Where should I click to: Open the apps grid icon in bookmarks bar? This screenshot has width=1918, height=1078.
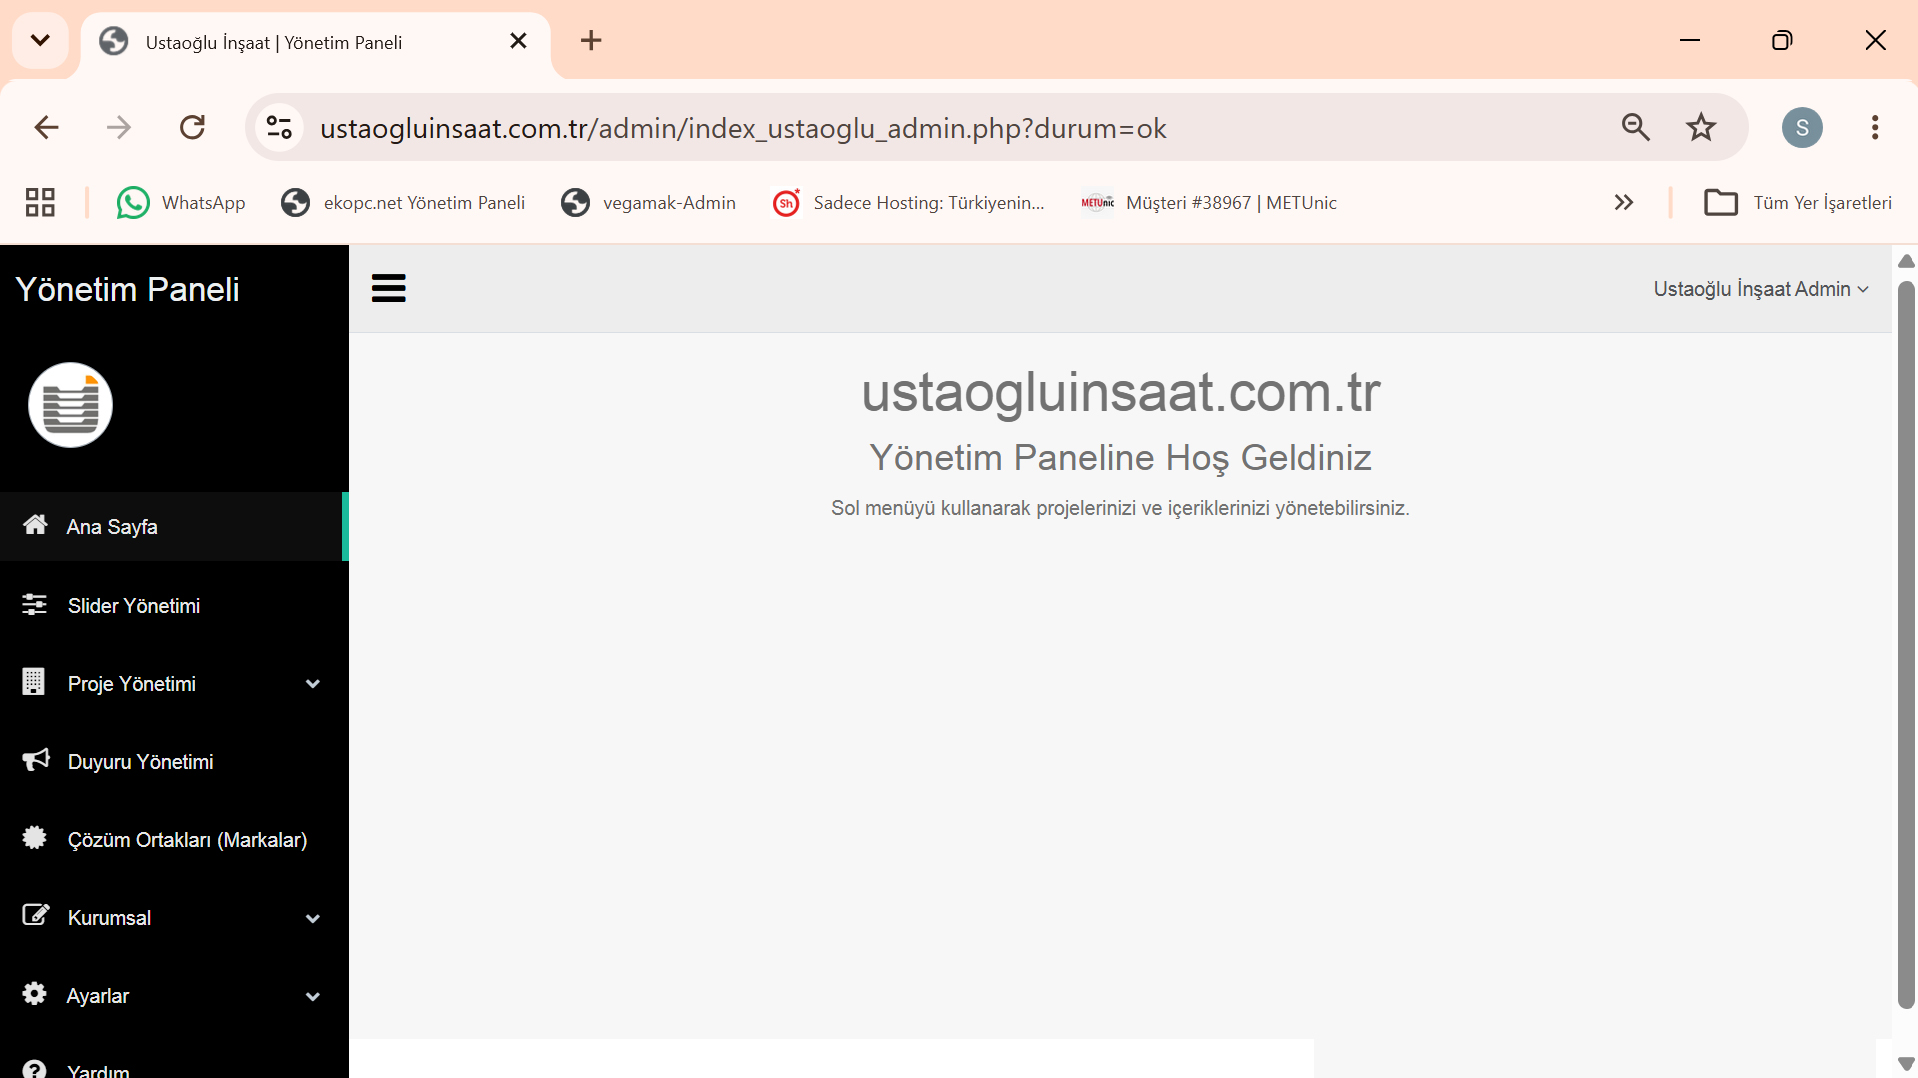point(40,203)
